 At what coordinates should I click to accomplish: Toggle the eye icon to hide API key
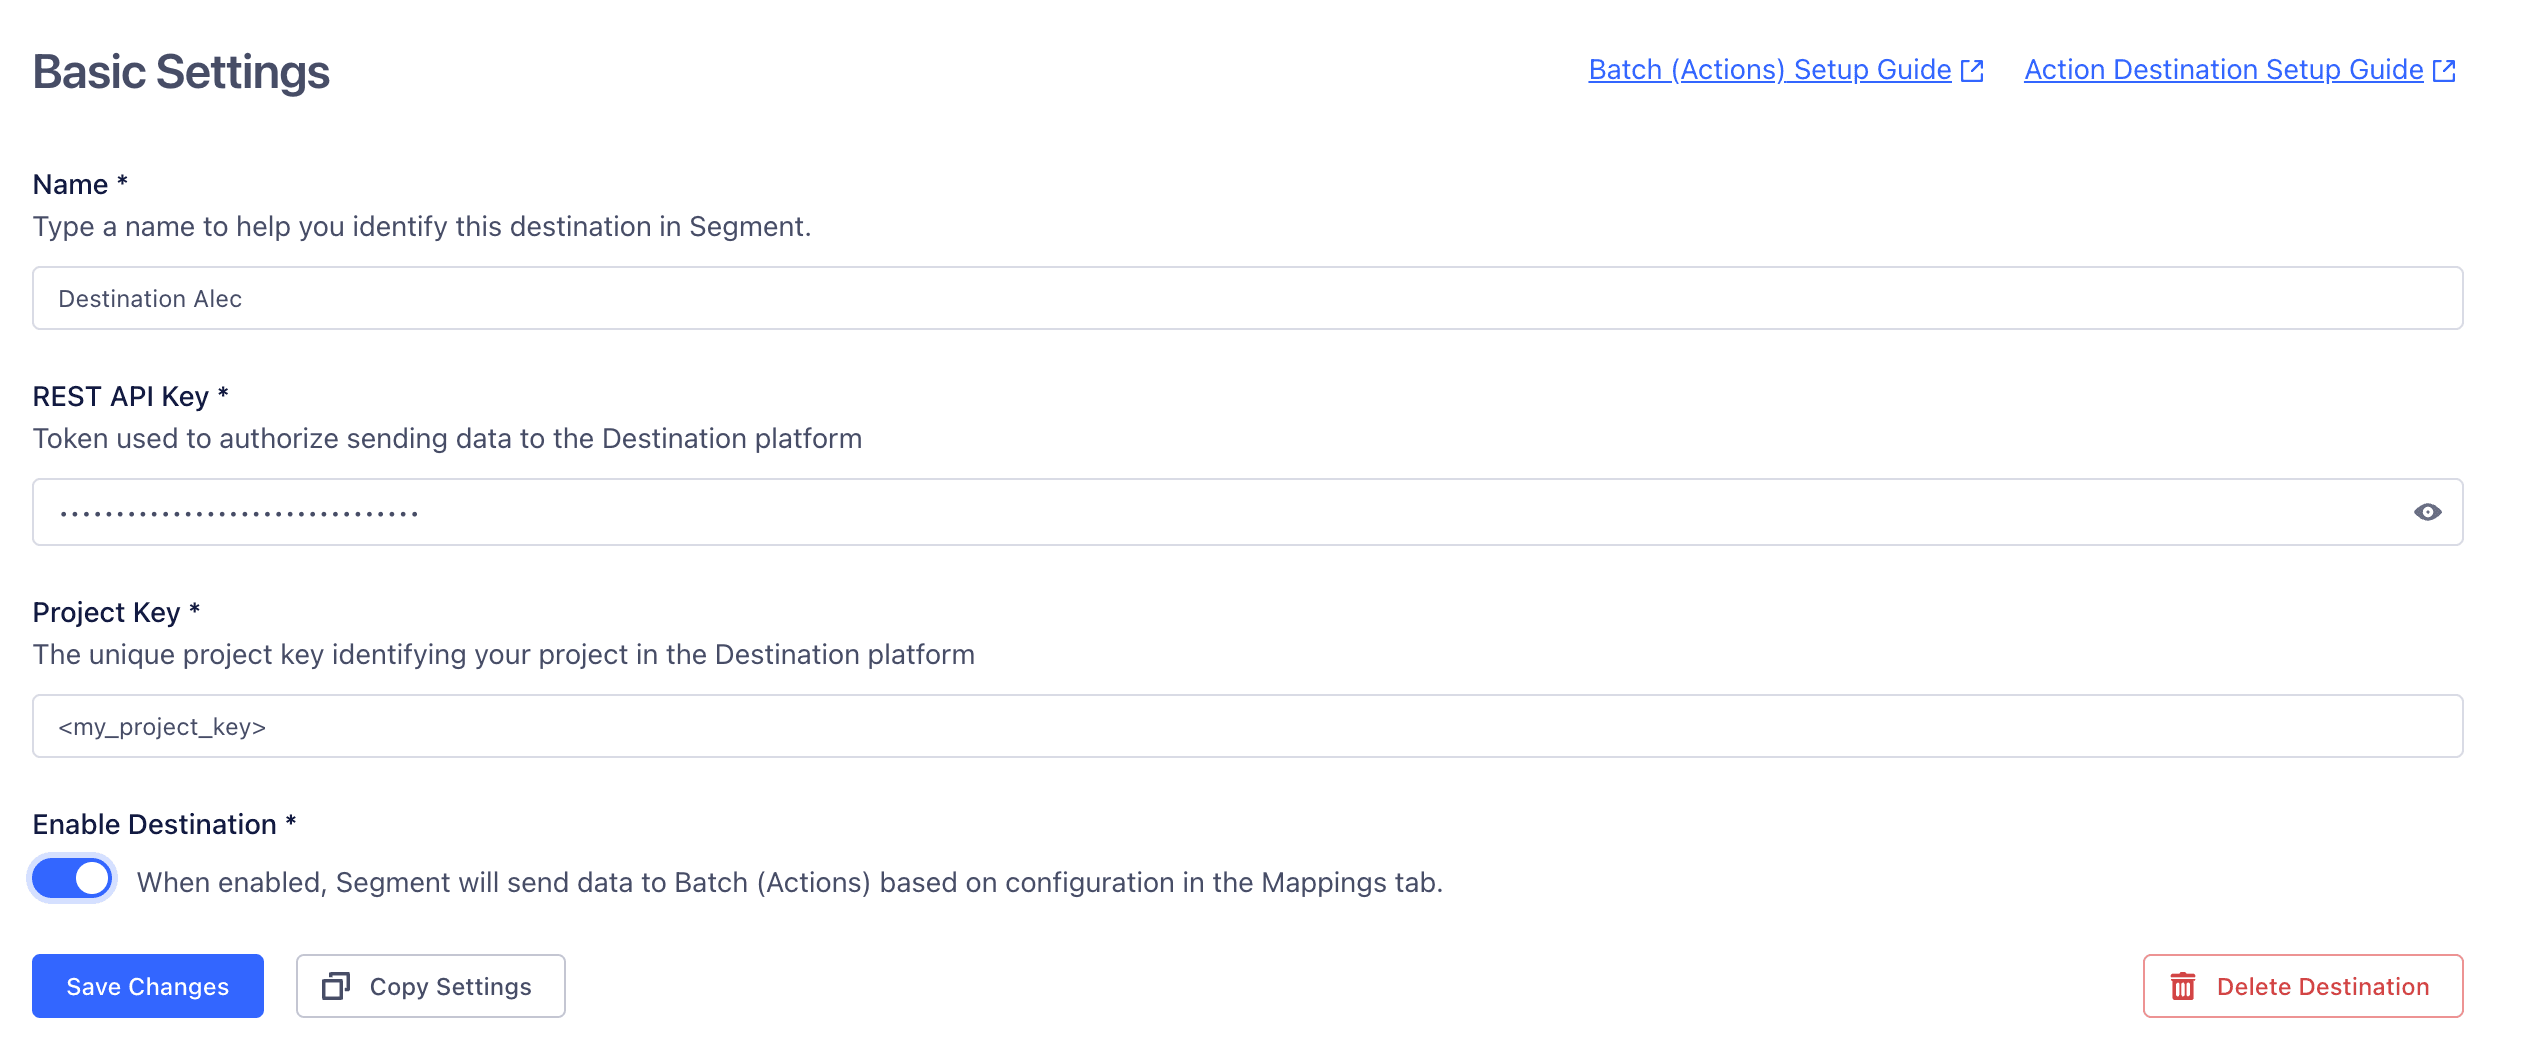(x=2430, y=512)
